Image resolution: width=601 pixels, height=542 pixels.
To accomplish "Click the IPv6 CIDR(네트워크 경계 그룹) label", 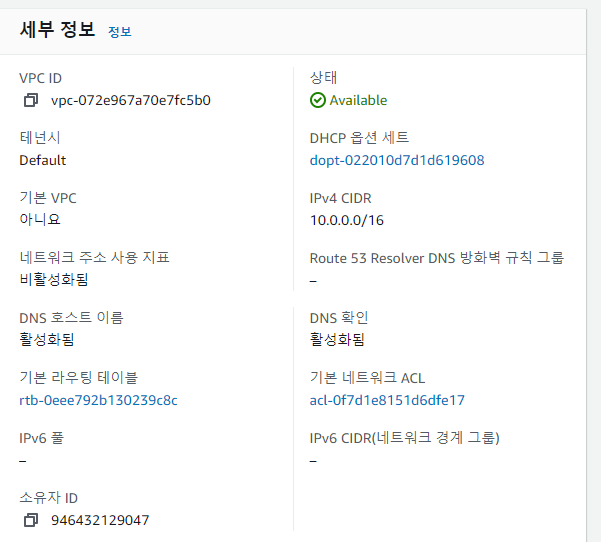I will (404, 438).
